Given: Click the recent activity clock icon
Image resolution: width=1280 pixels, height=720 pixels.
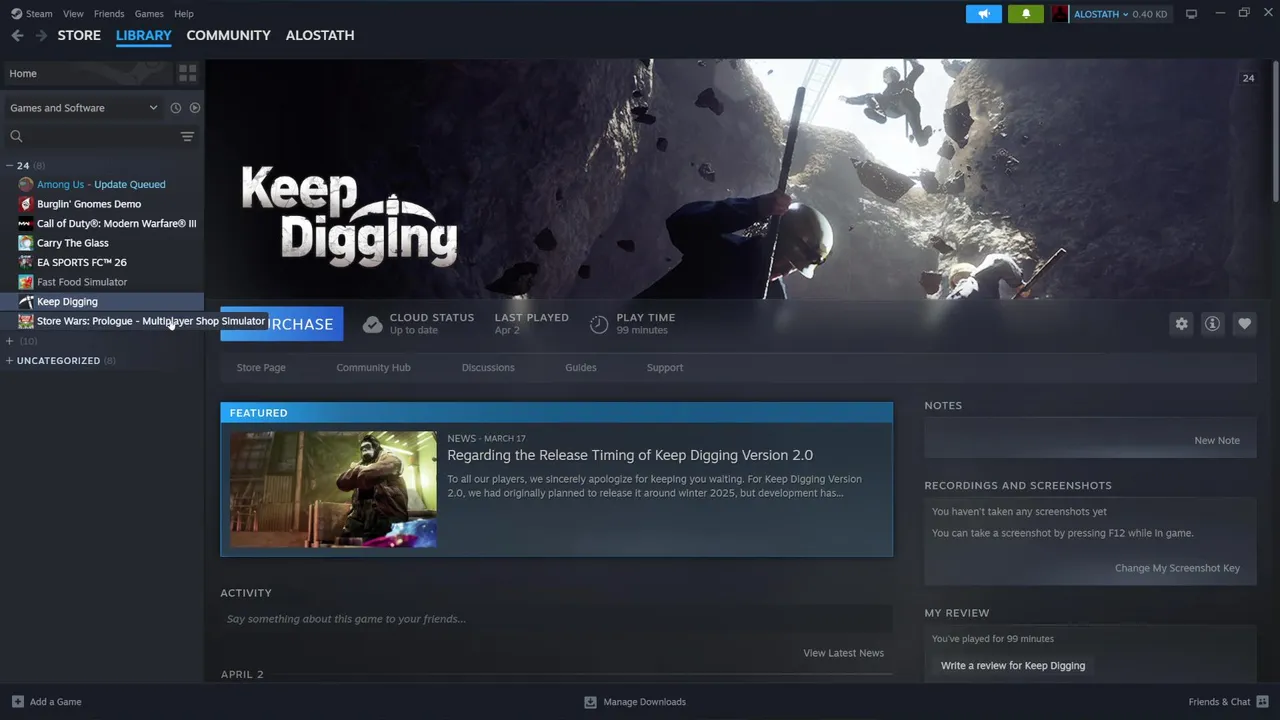Looking at the screenshot, I should click(176, 108).
